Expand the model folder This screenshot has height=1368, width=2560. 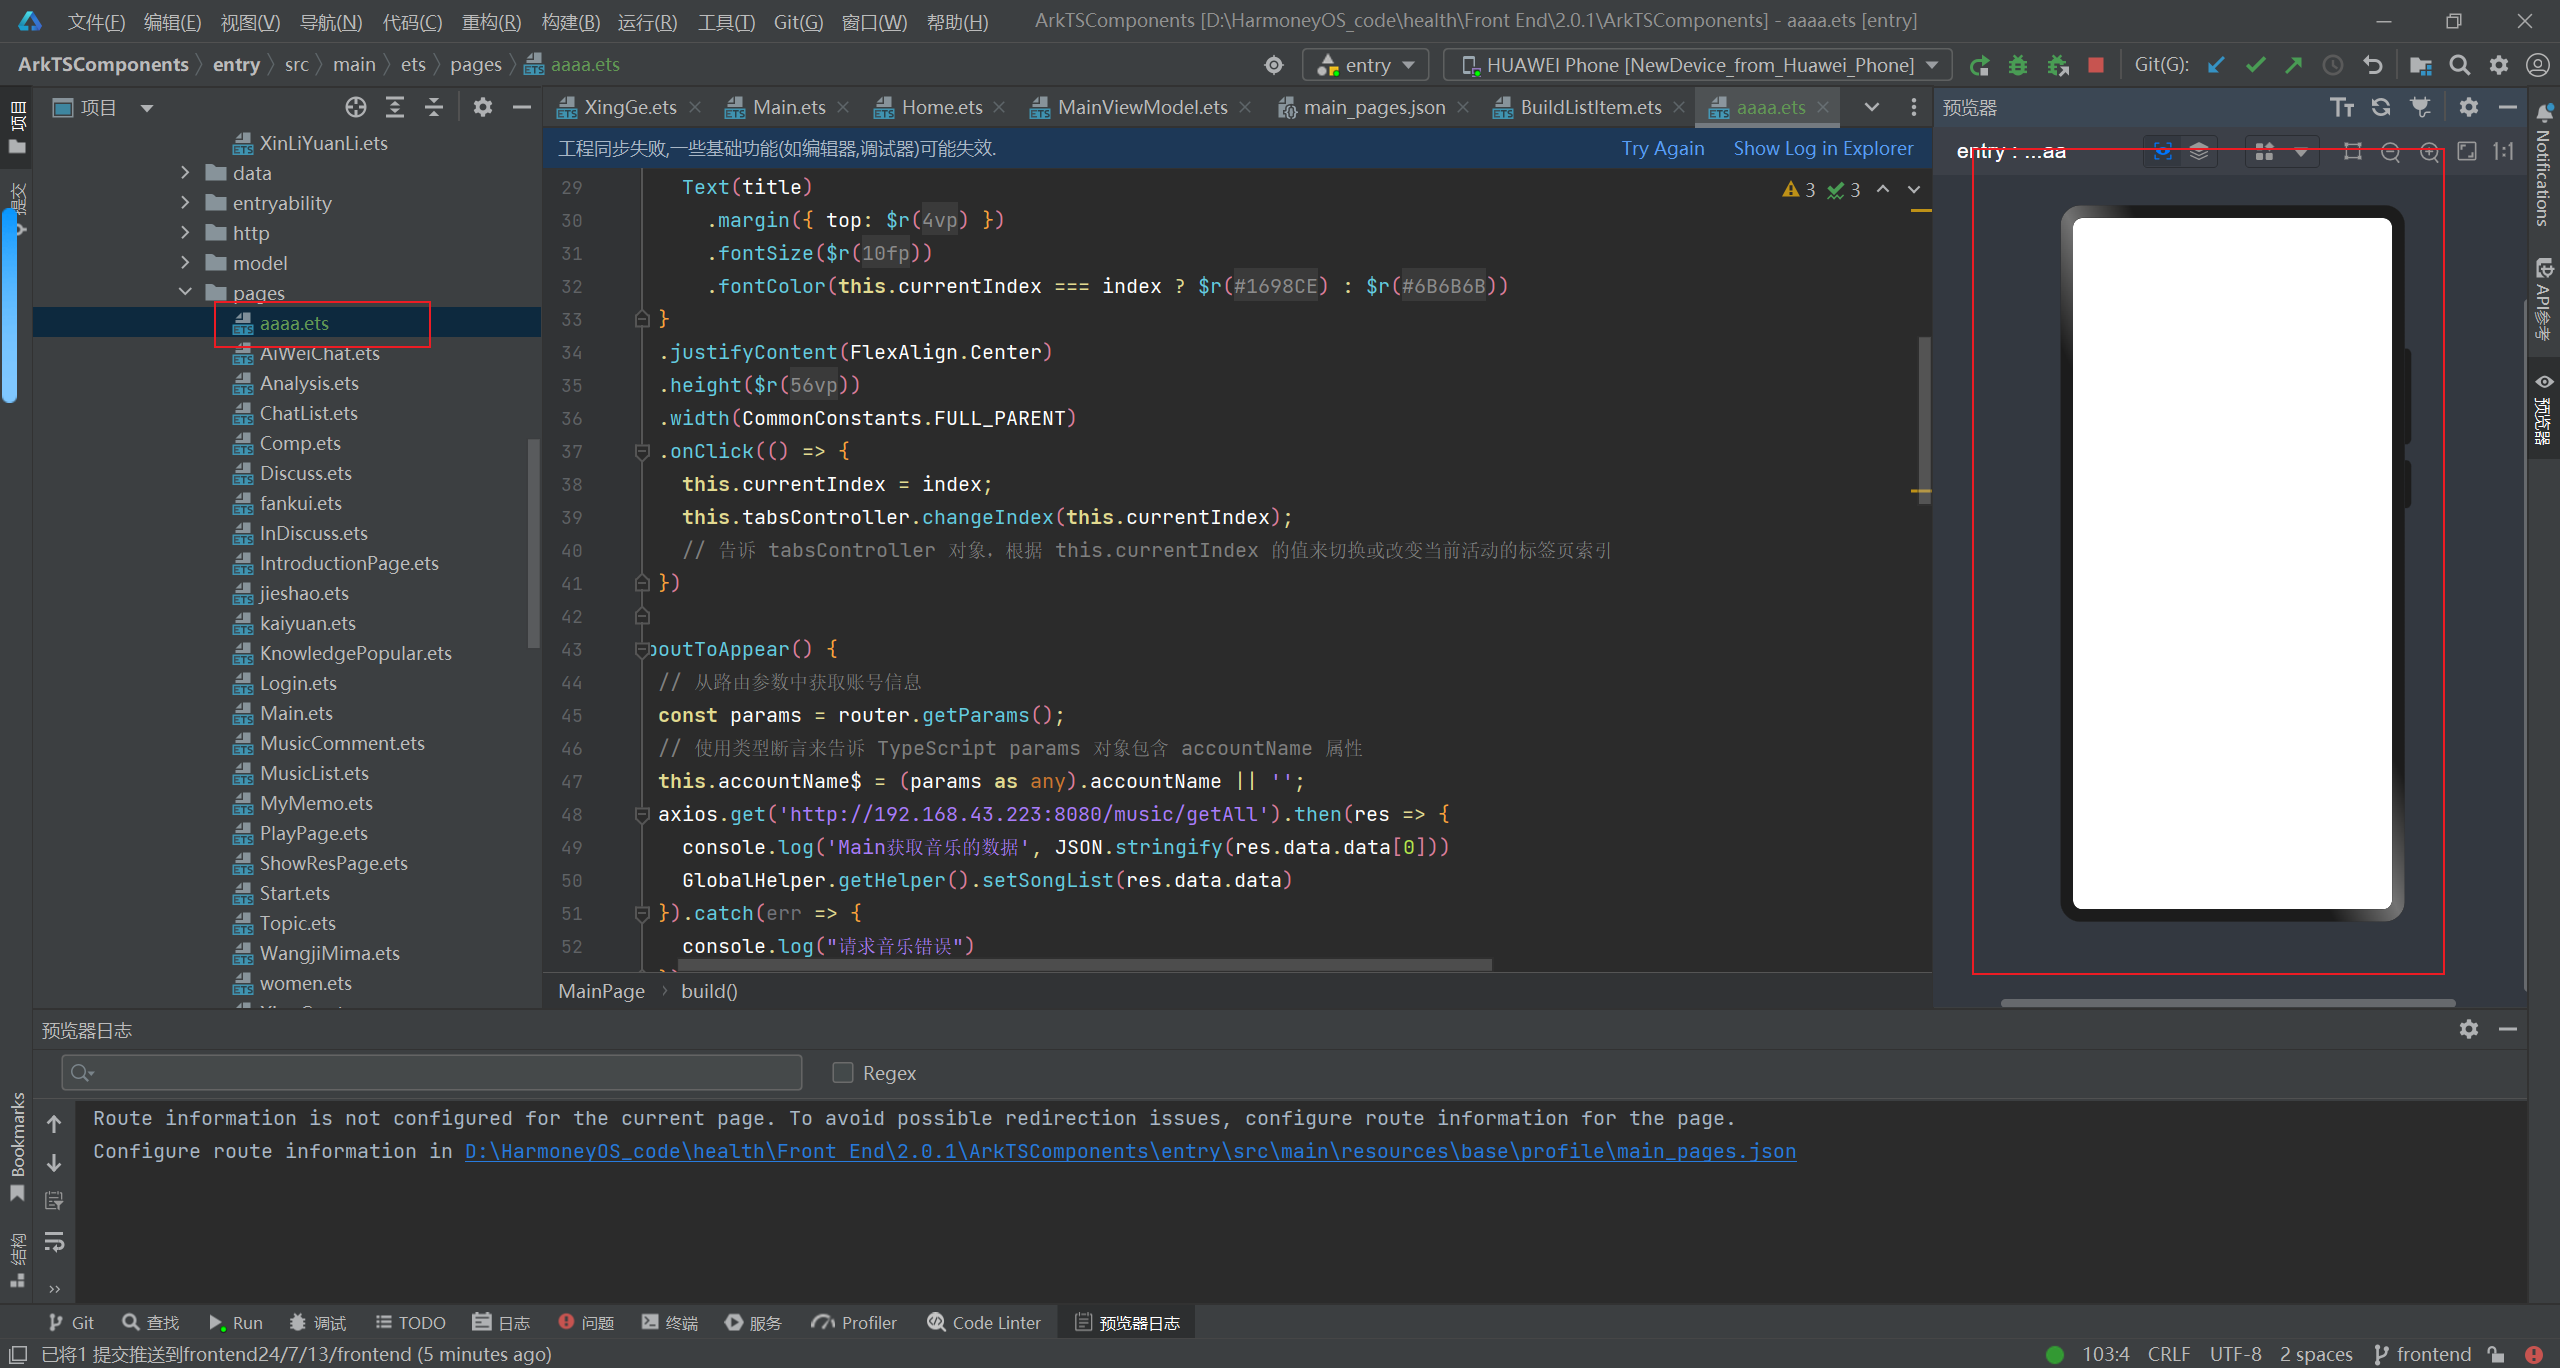(x=185, y=263)
